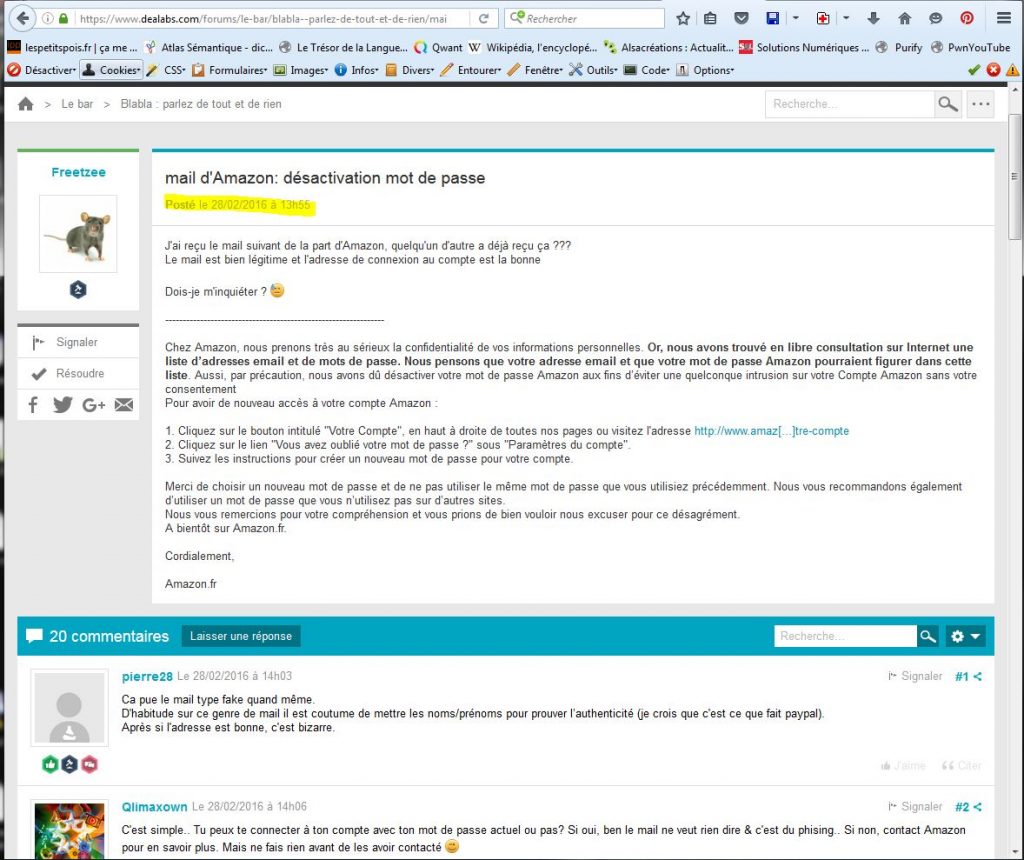Mark the thread as resolved with Résoudre
Image resolution: width=1024 pixels, height=860 pixels.
(78, 373)
